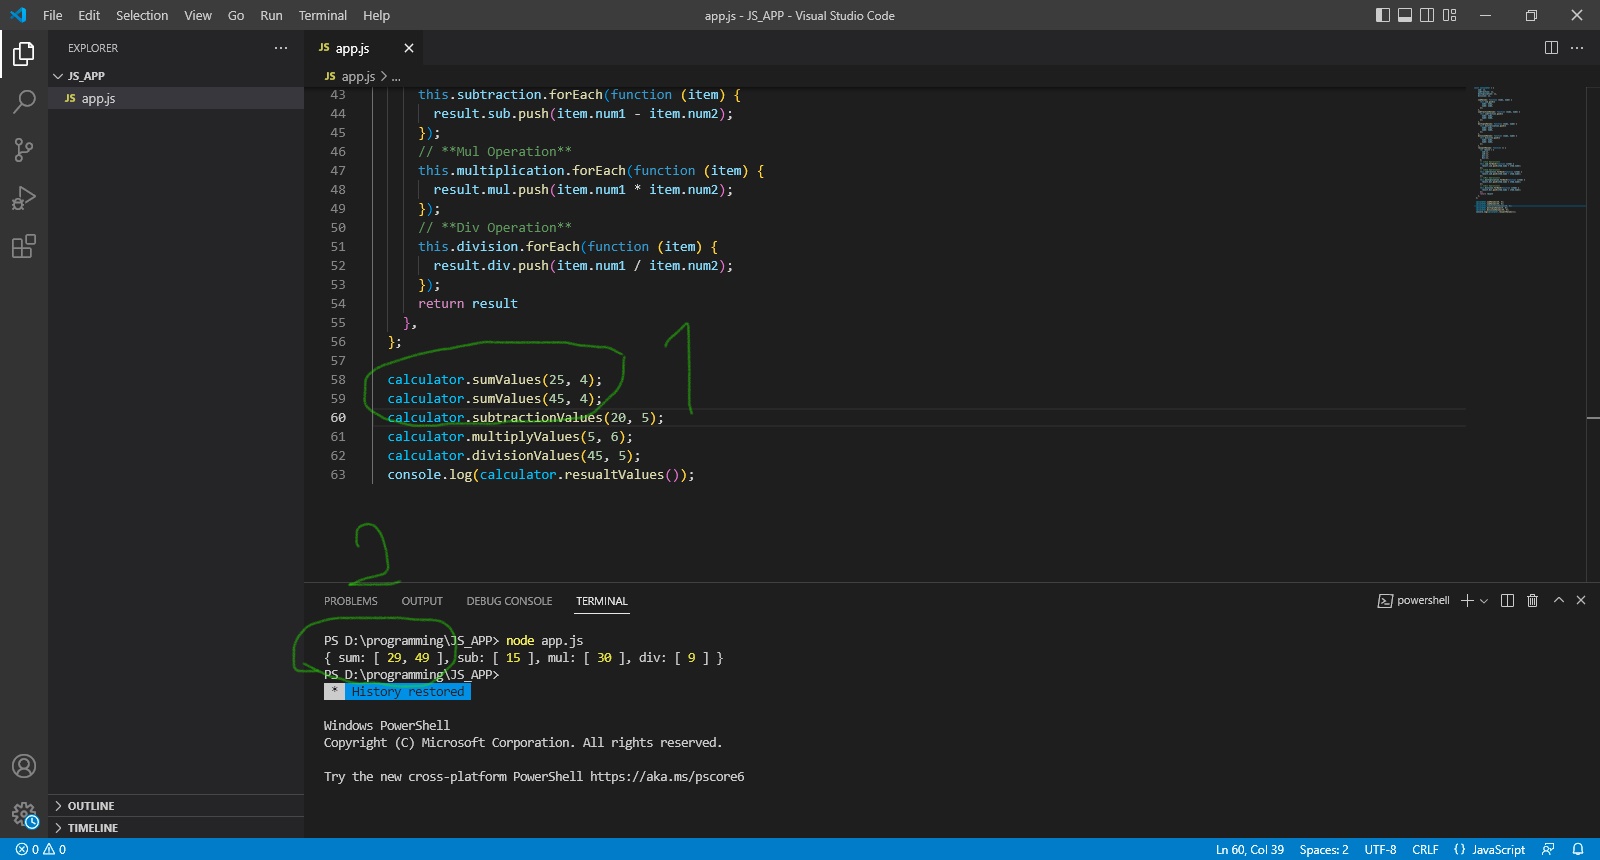Open Explorer views and more actions menu

point(281,48)
